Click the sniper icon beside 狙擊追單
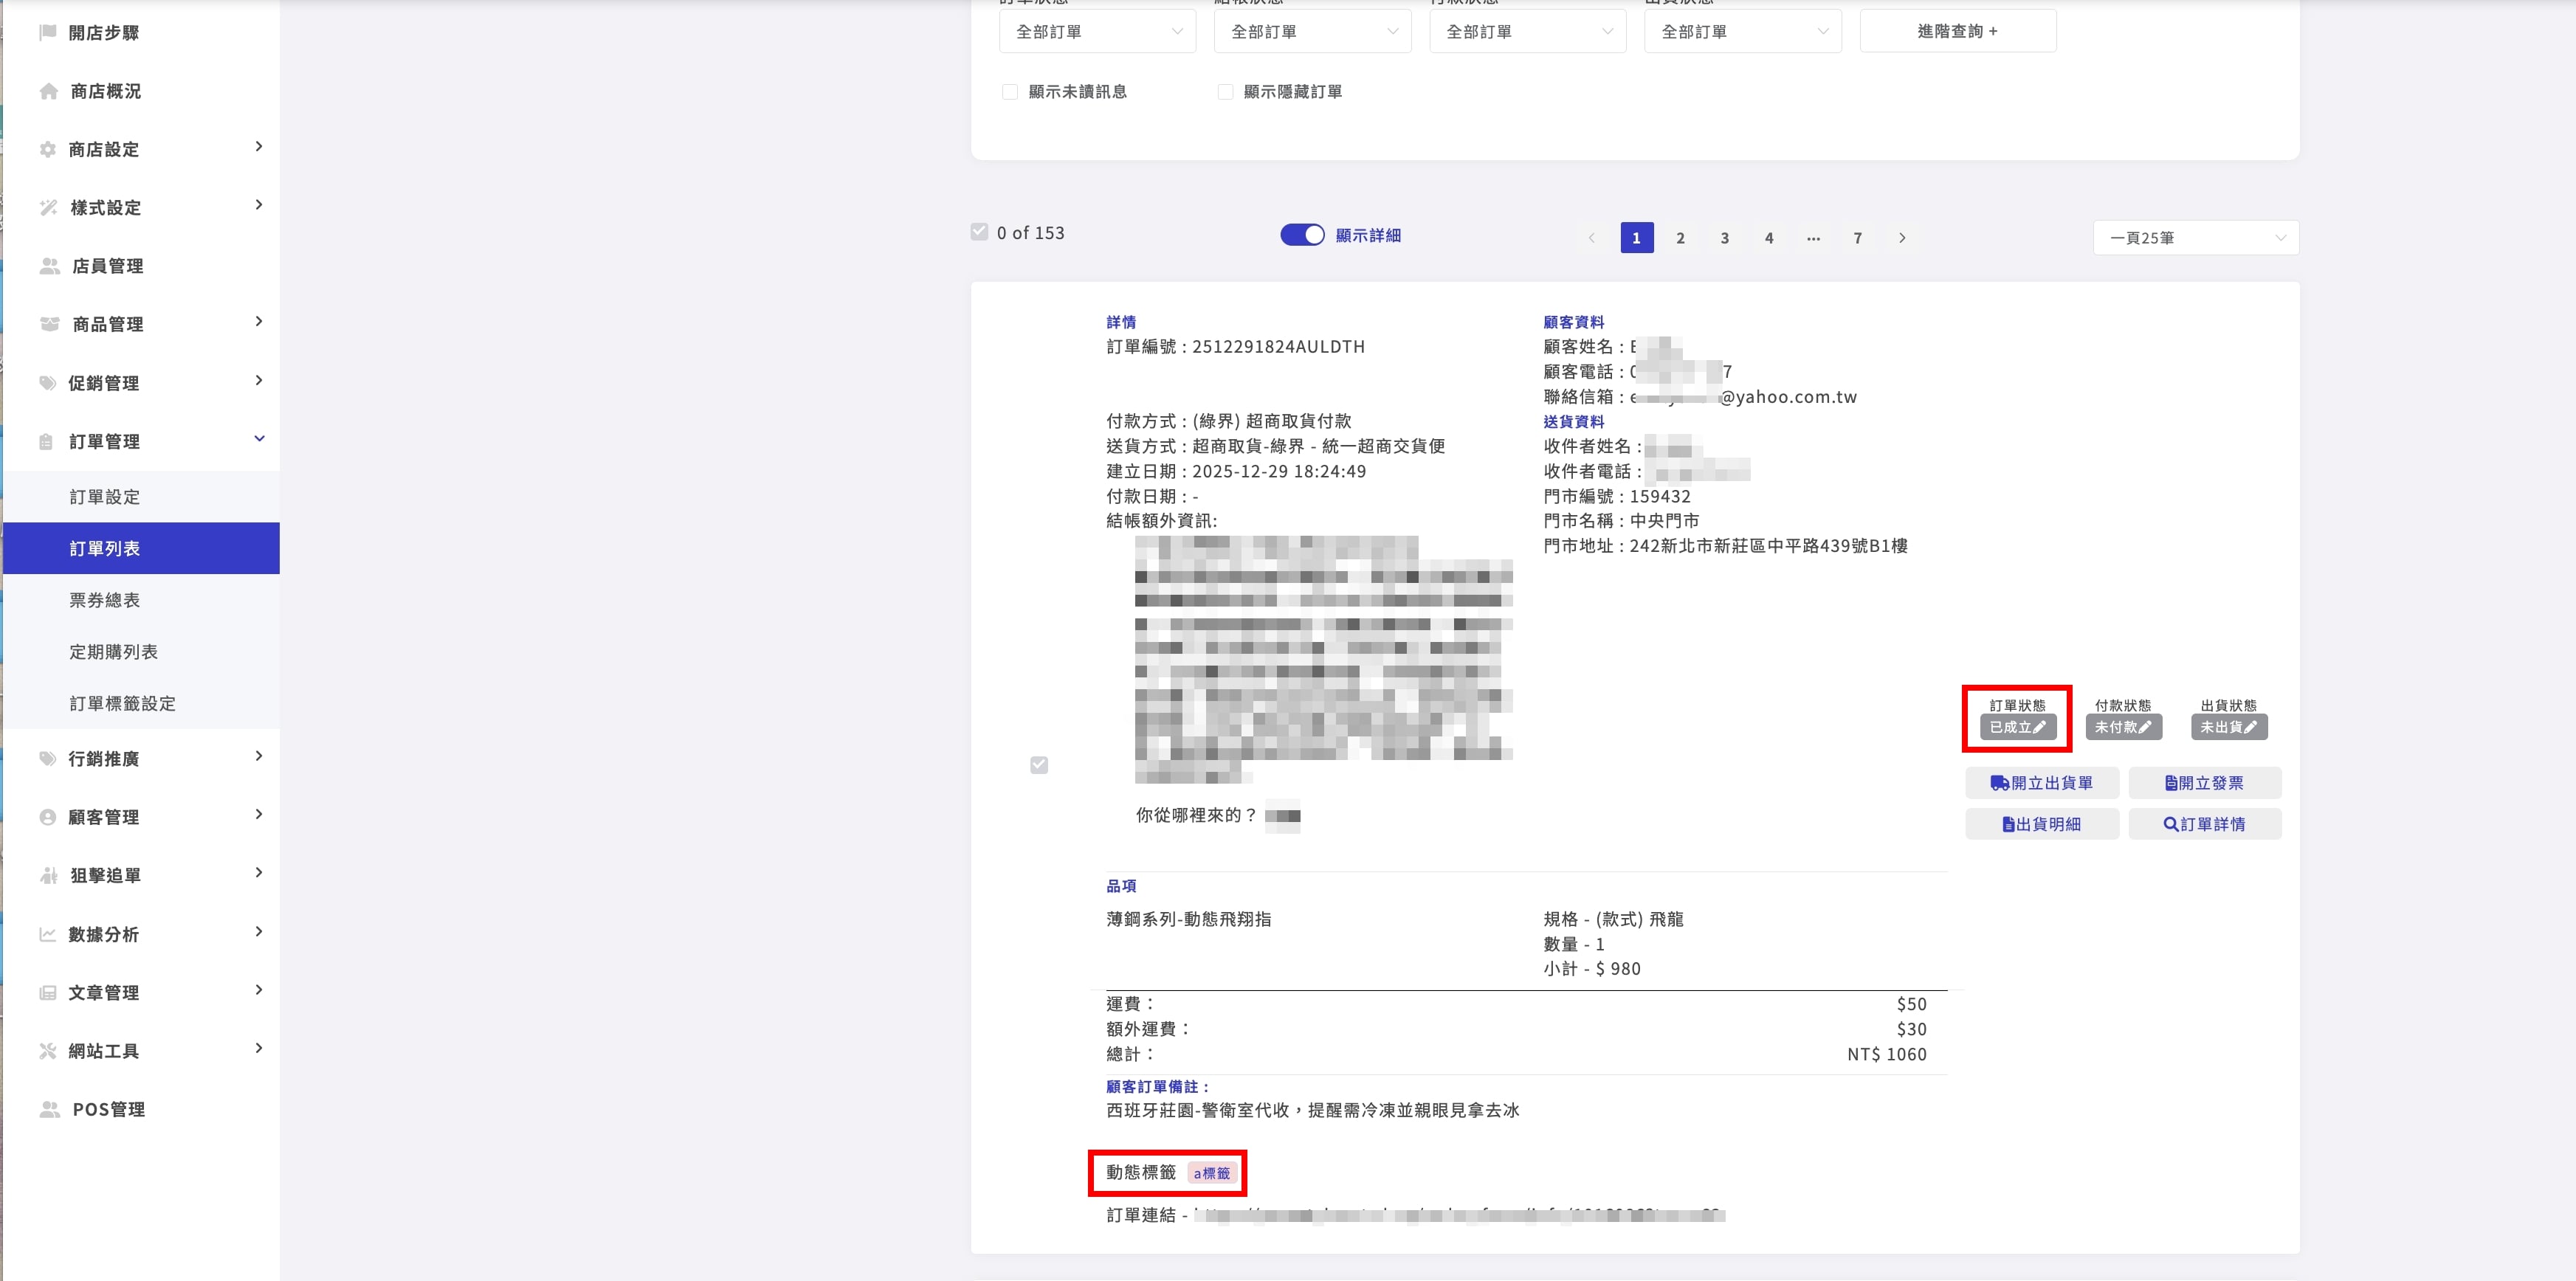This screenshot has width=2576, height=1281. point(48,875)
